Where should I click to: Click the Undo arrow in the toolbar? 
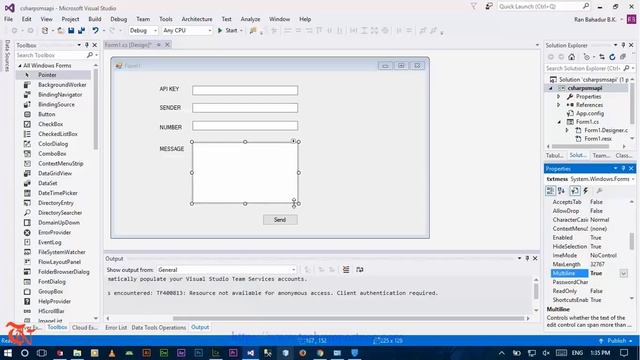coord(95,31)
